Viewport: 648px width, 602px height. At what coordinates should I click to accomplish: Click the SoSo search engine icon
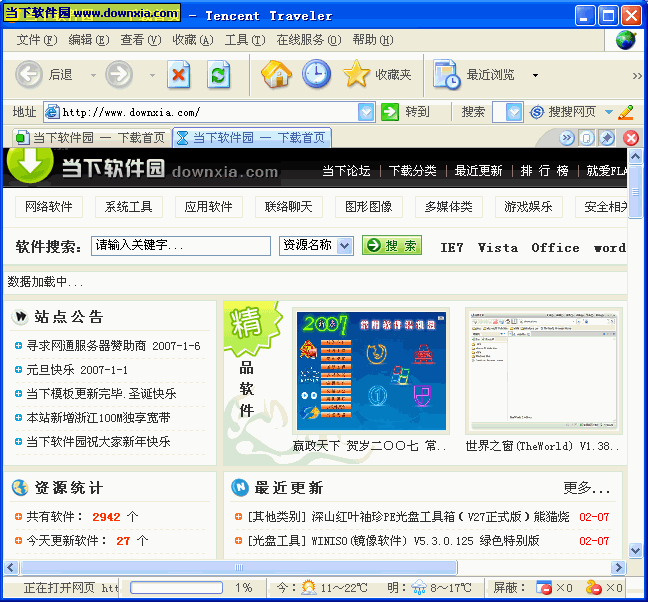pos(536,112)
